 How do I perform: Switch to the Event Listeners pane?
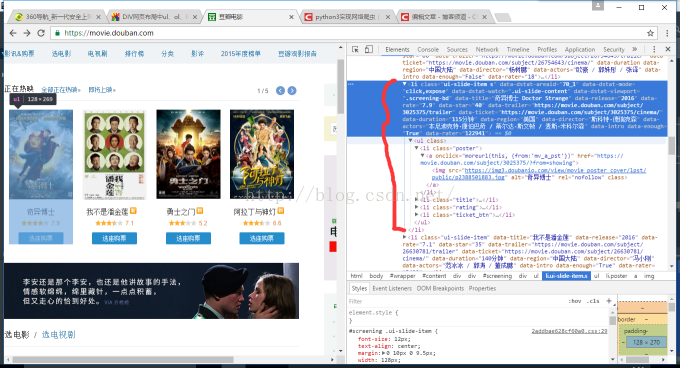tap(392, 288)
